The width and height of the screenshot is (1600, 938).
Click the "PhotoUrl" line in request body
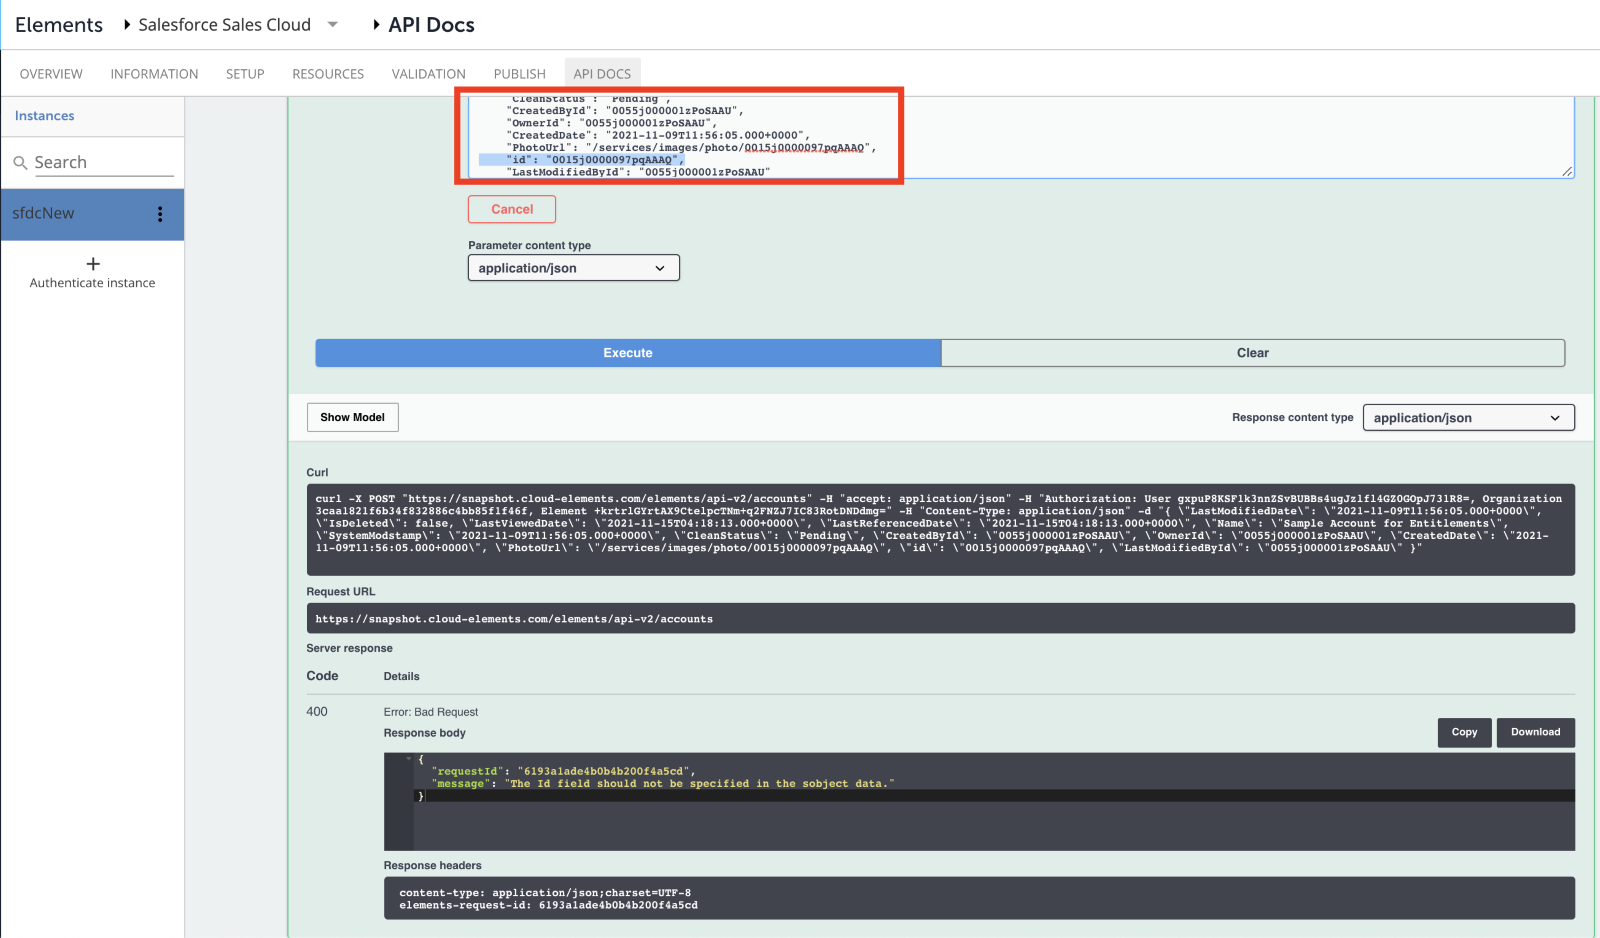[691, 148]
